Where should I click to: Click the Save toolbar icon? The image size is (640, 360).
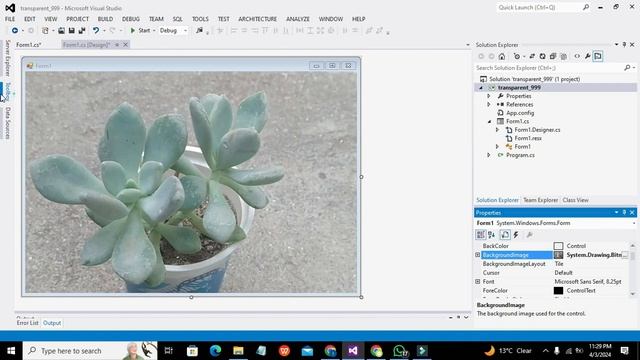pos(71,31)
